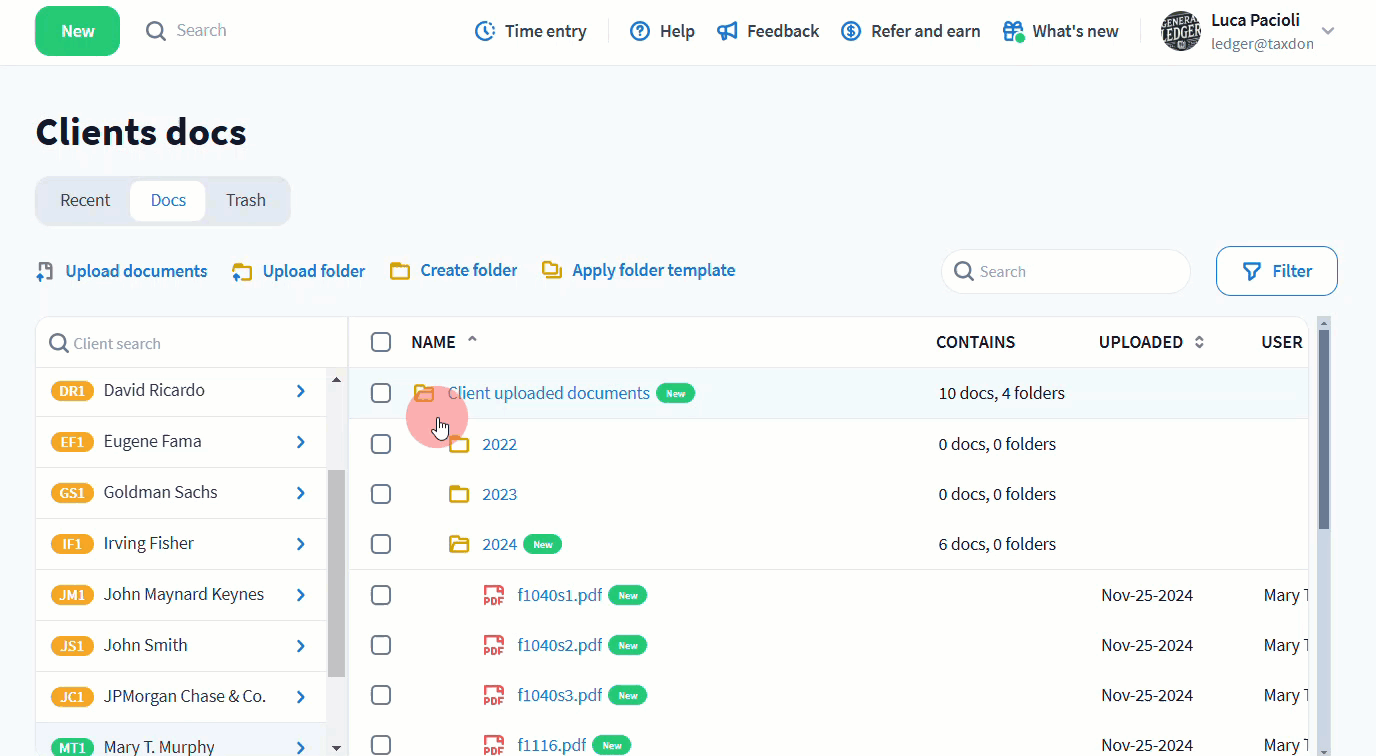Click the client list vertical scrollbar thumb
The width and height of the screenshot is (1376, 756).
tap(336, 573)
